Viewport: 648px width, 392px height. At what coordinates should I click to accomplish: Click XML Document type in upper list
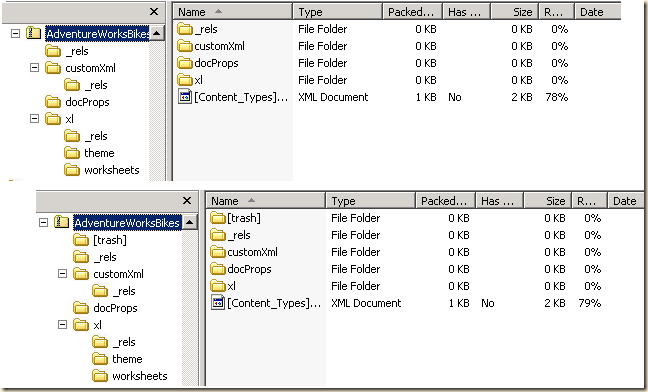(x=333, y=97)
